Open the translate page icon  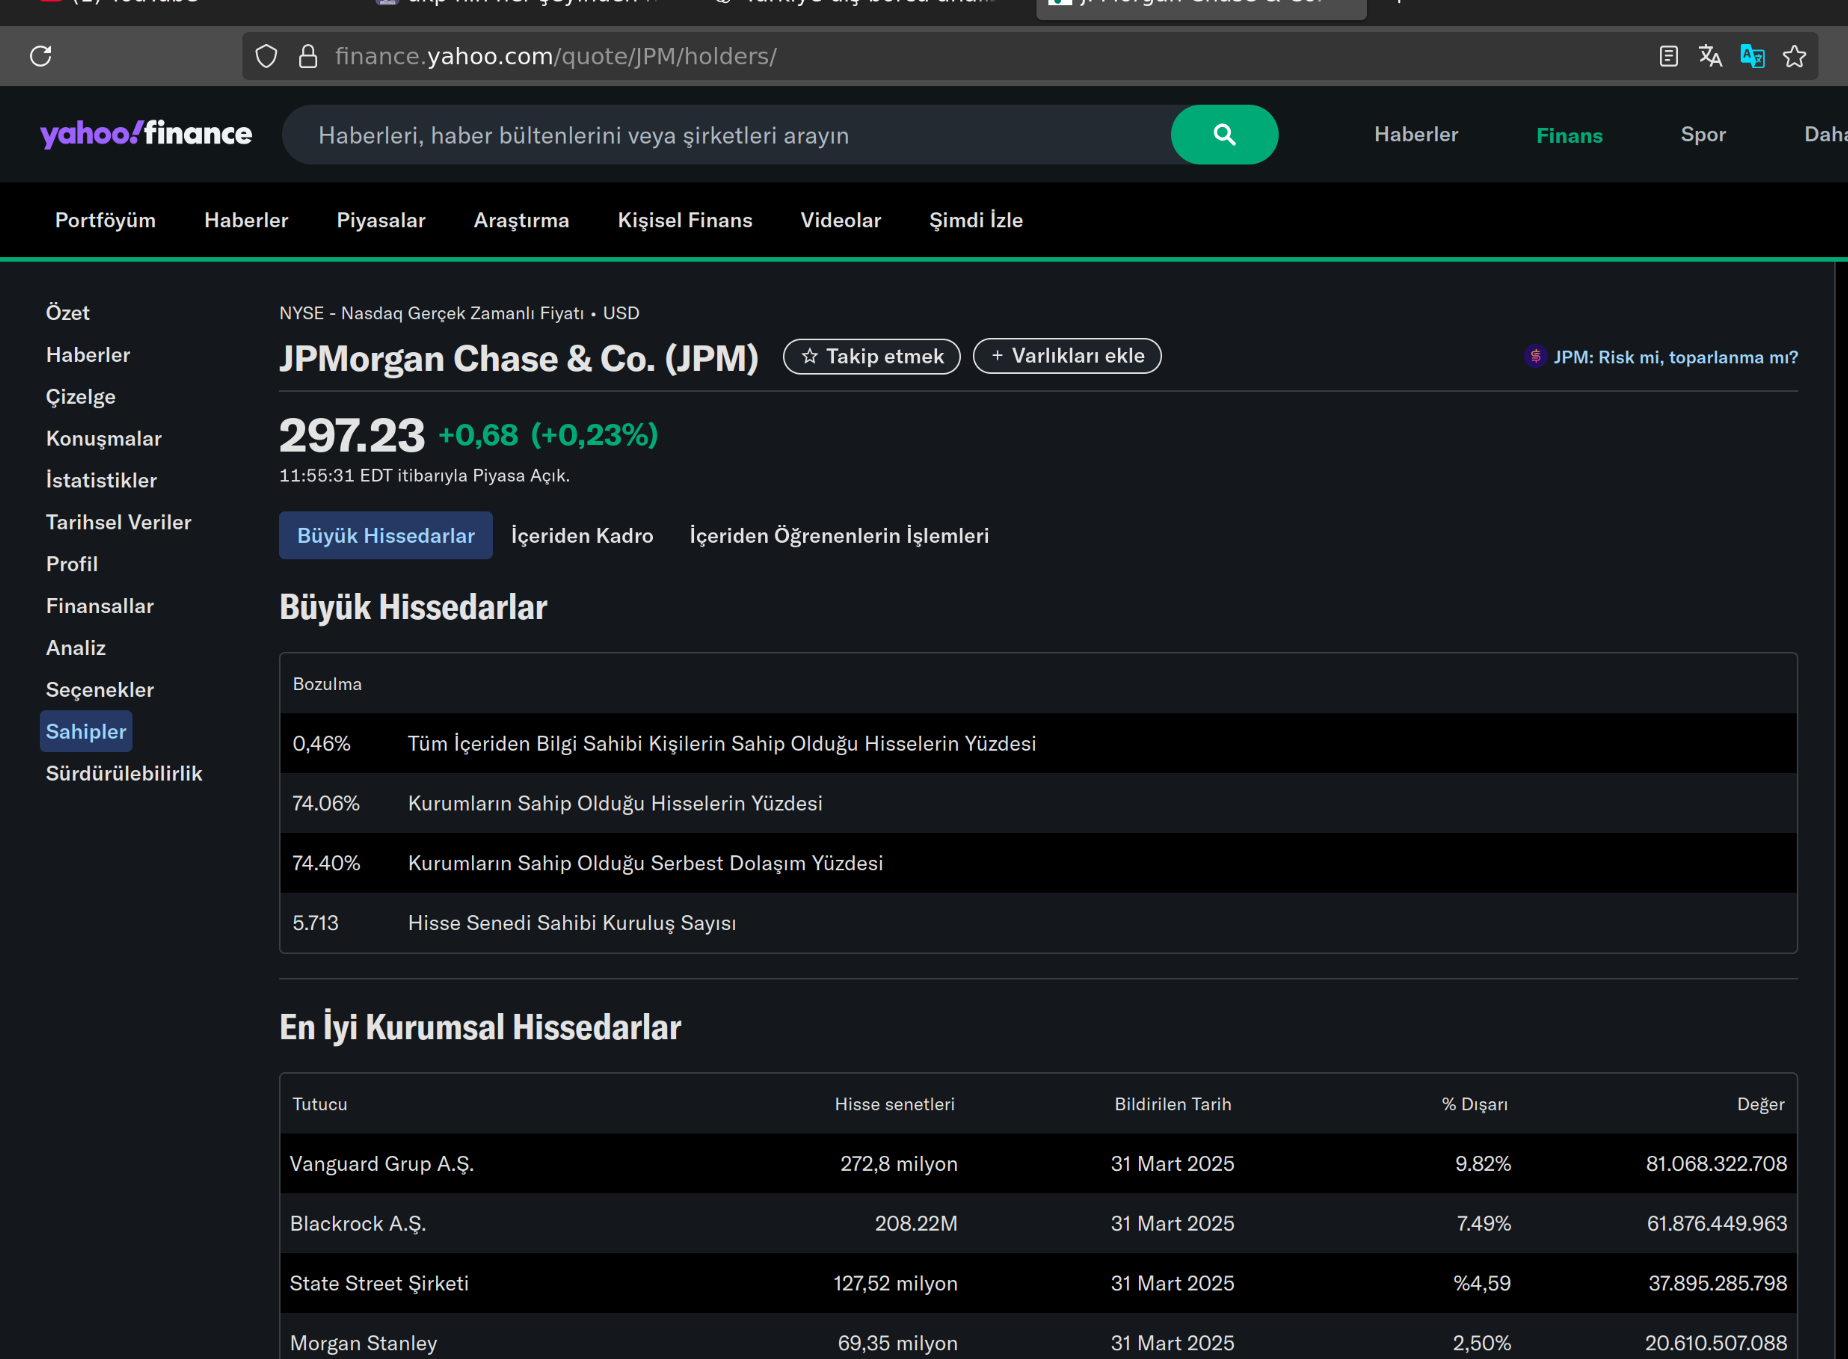(x=1710, y=56)
